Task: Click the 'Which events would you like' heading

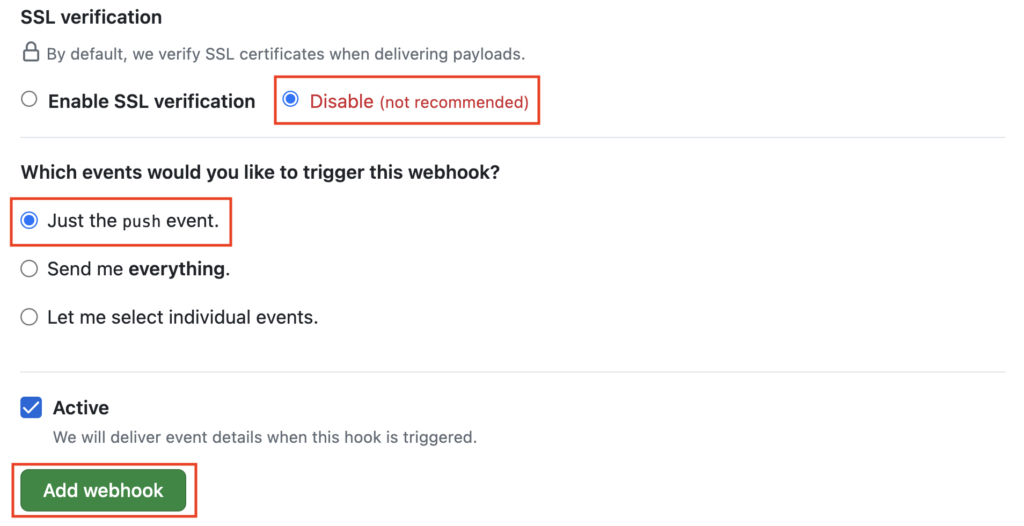Action: (260, 173)
